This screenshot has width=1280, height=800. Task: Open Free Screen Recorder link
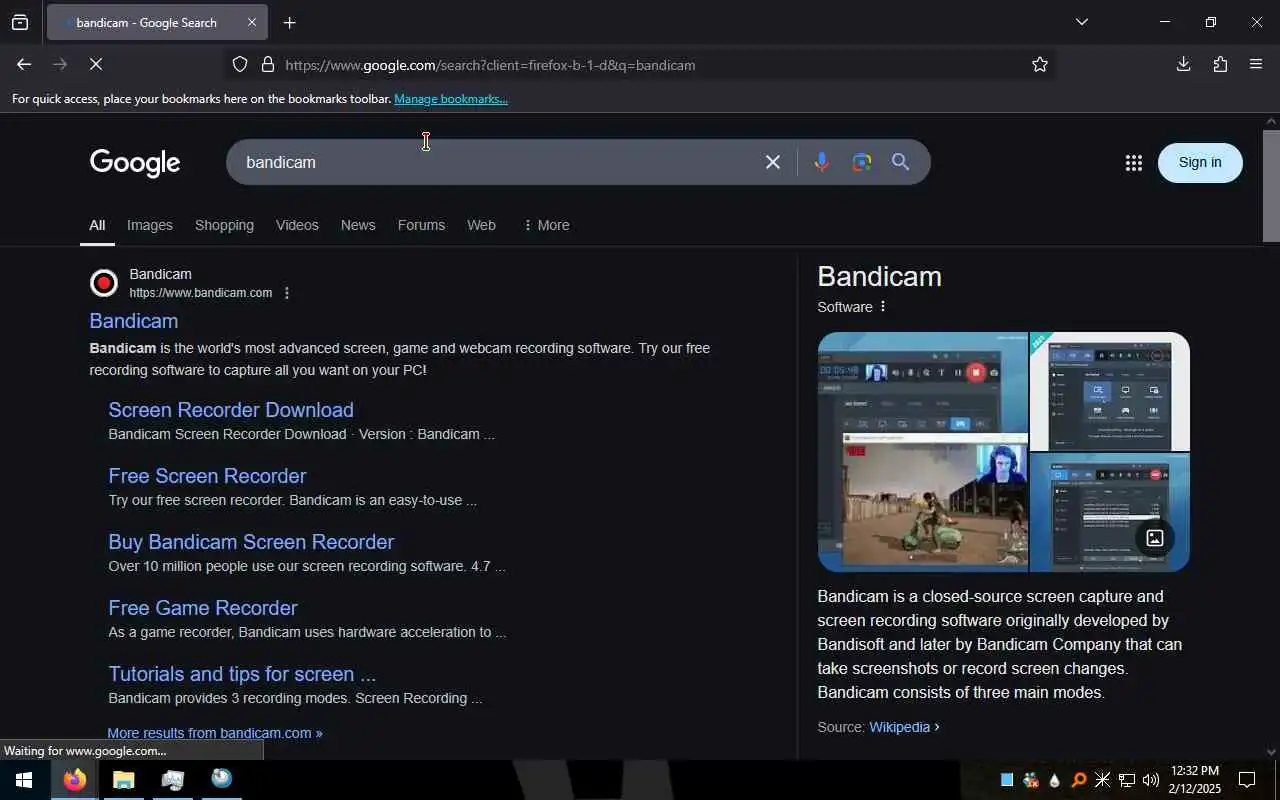click(207, 476)
